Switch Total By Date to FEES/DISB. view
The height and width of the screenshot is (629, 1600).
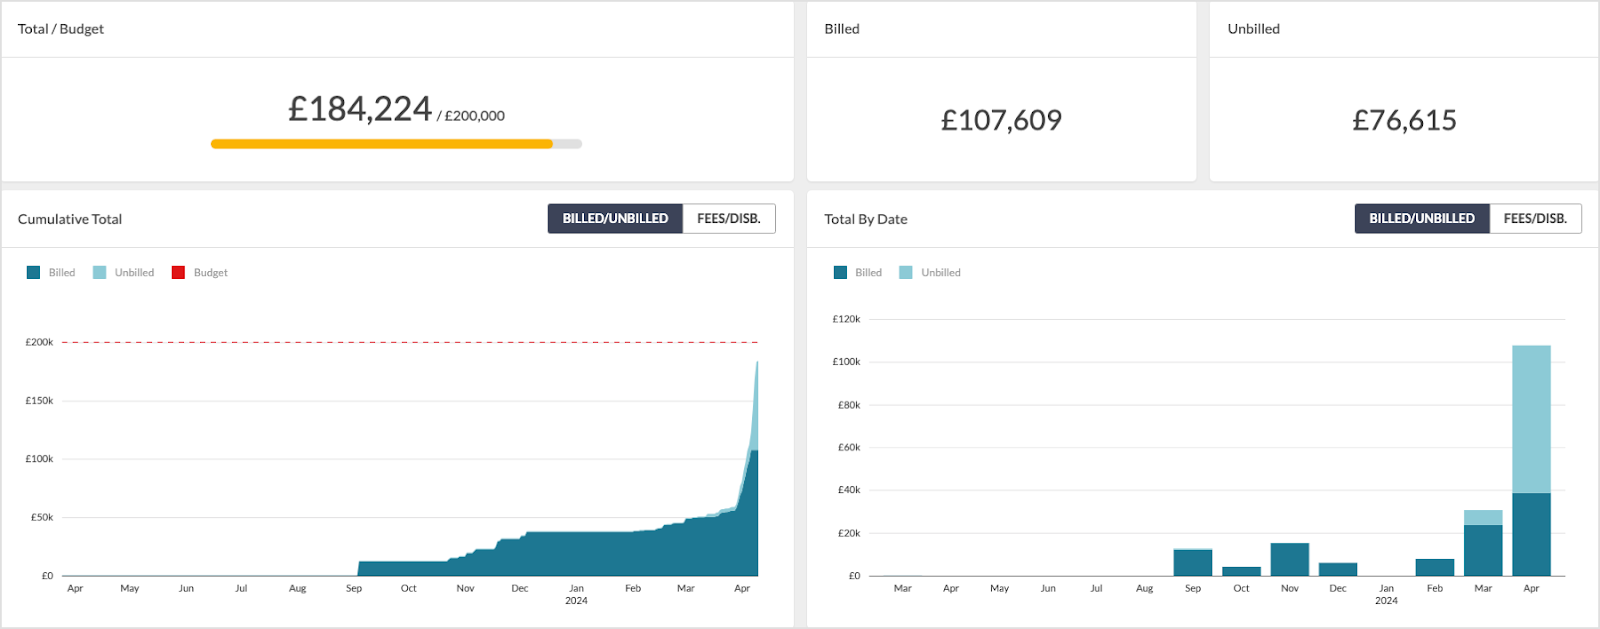(1536, 219)
